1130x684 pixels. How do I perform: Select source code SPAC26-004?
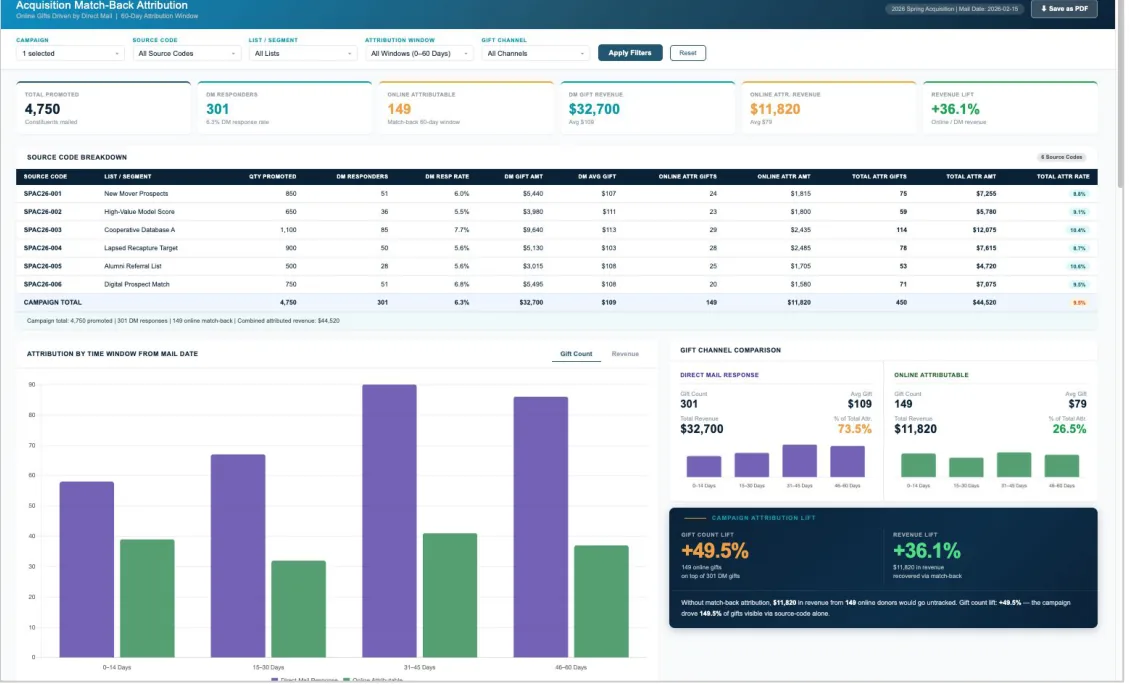(43, 248)
